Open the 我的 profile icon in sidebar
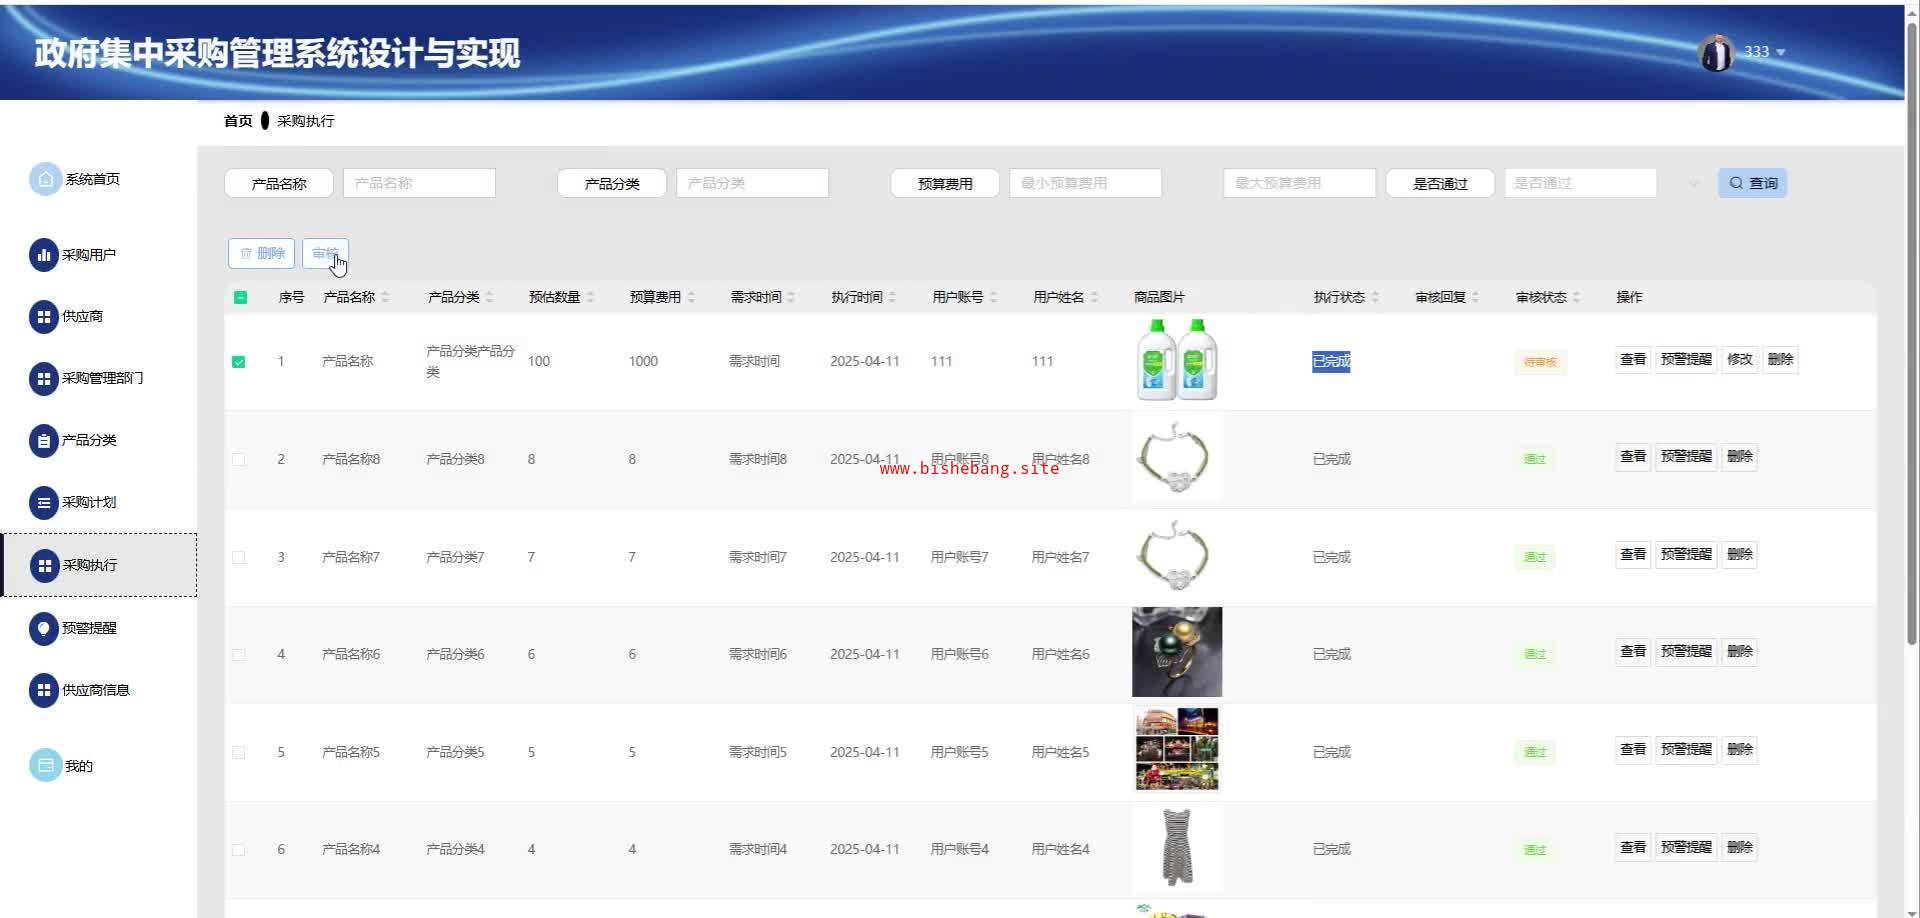The width and height of the screenshot is (1920, 918). (x=45, y=766)
